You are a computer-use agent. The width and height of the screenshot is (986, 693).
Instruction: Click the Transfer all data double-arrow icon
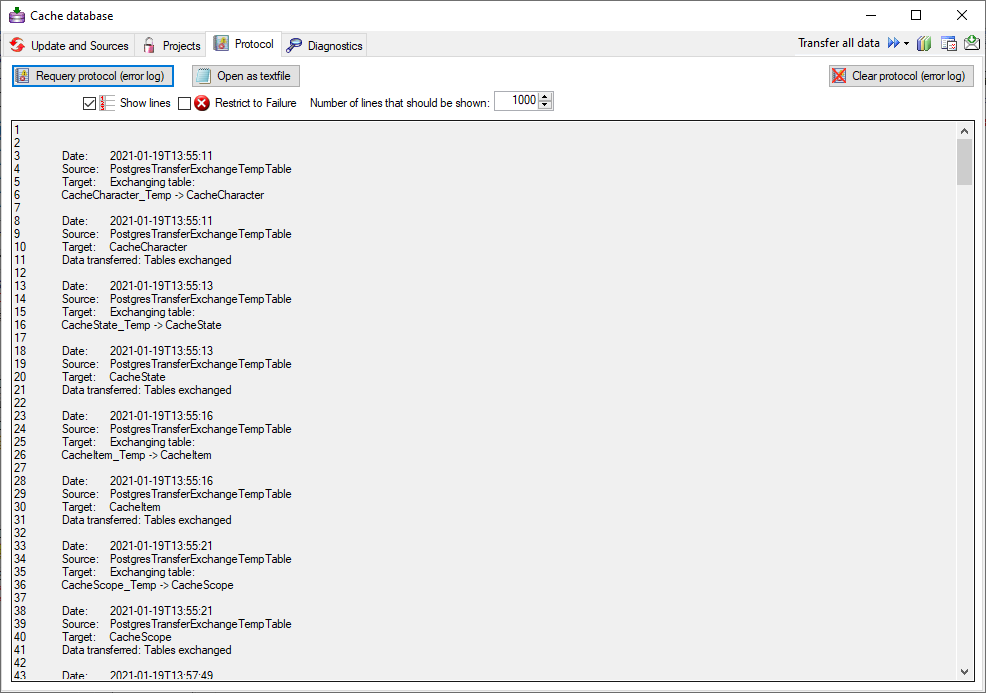(893, 43)
